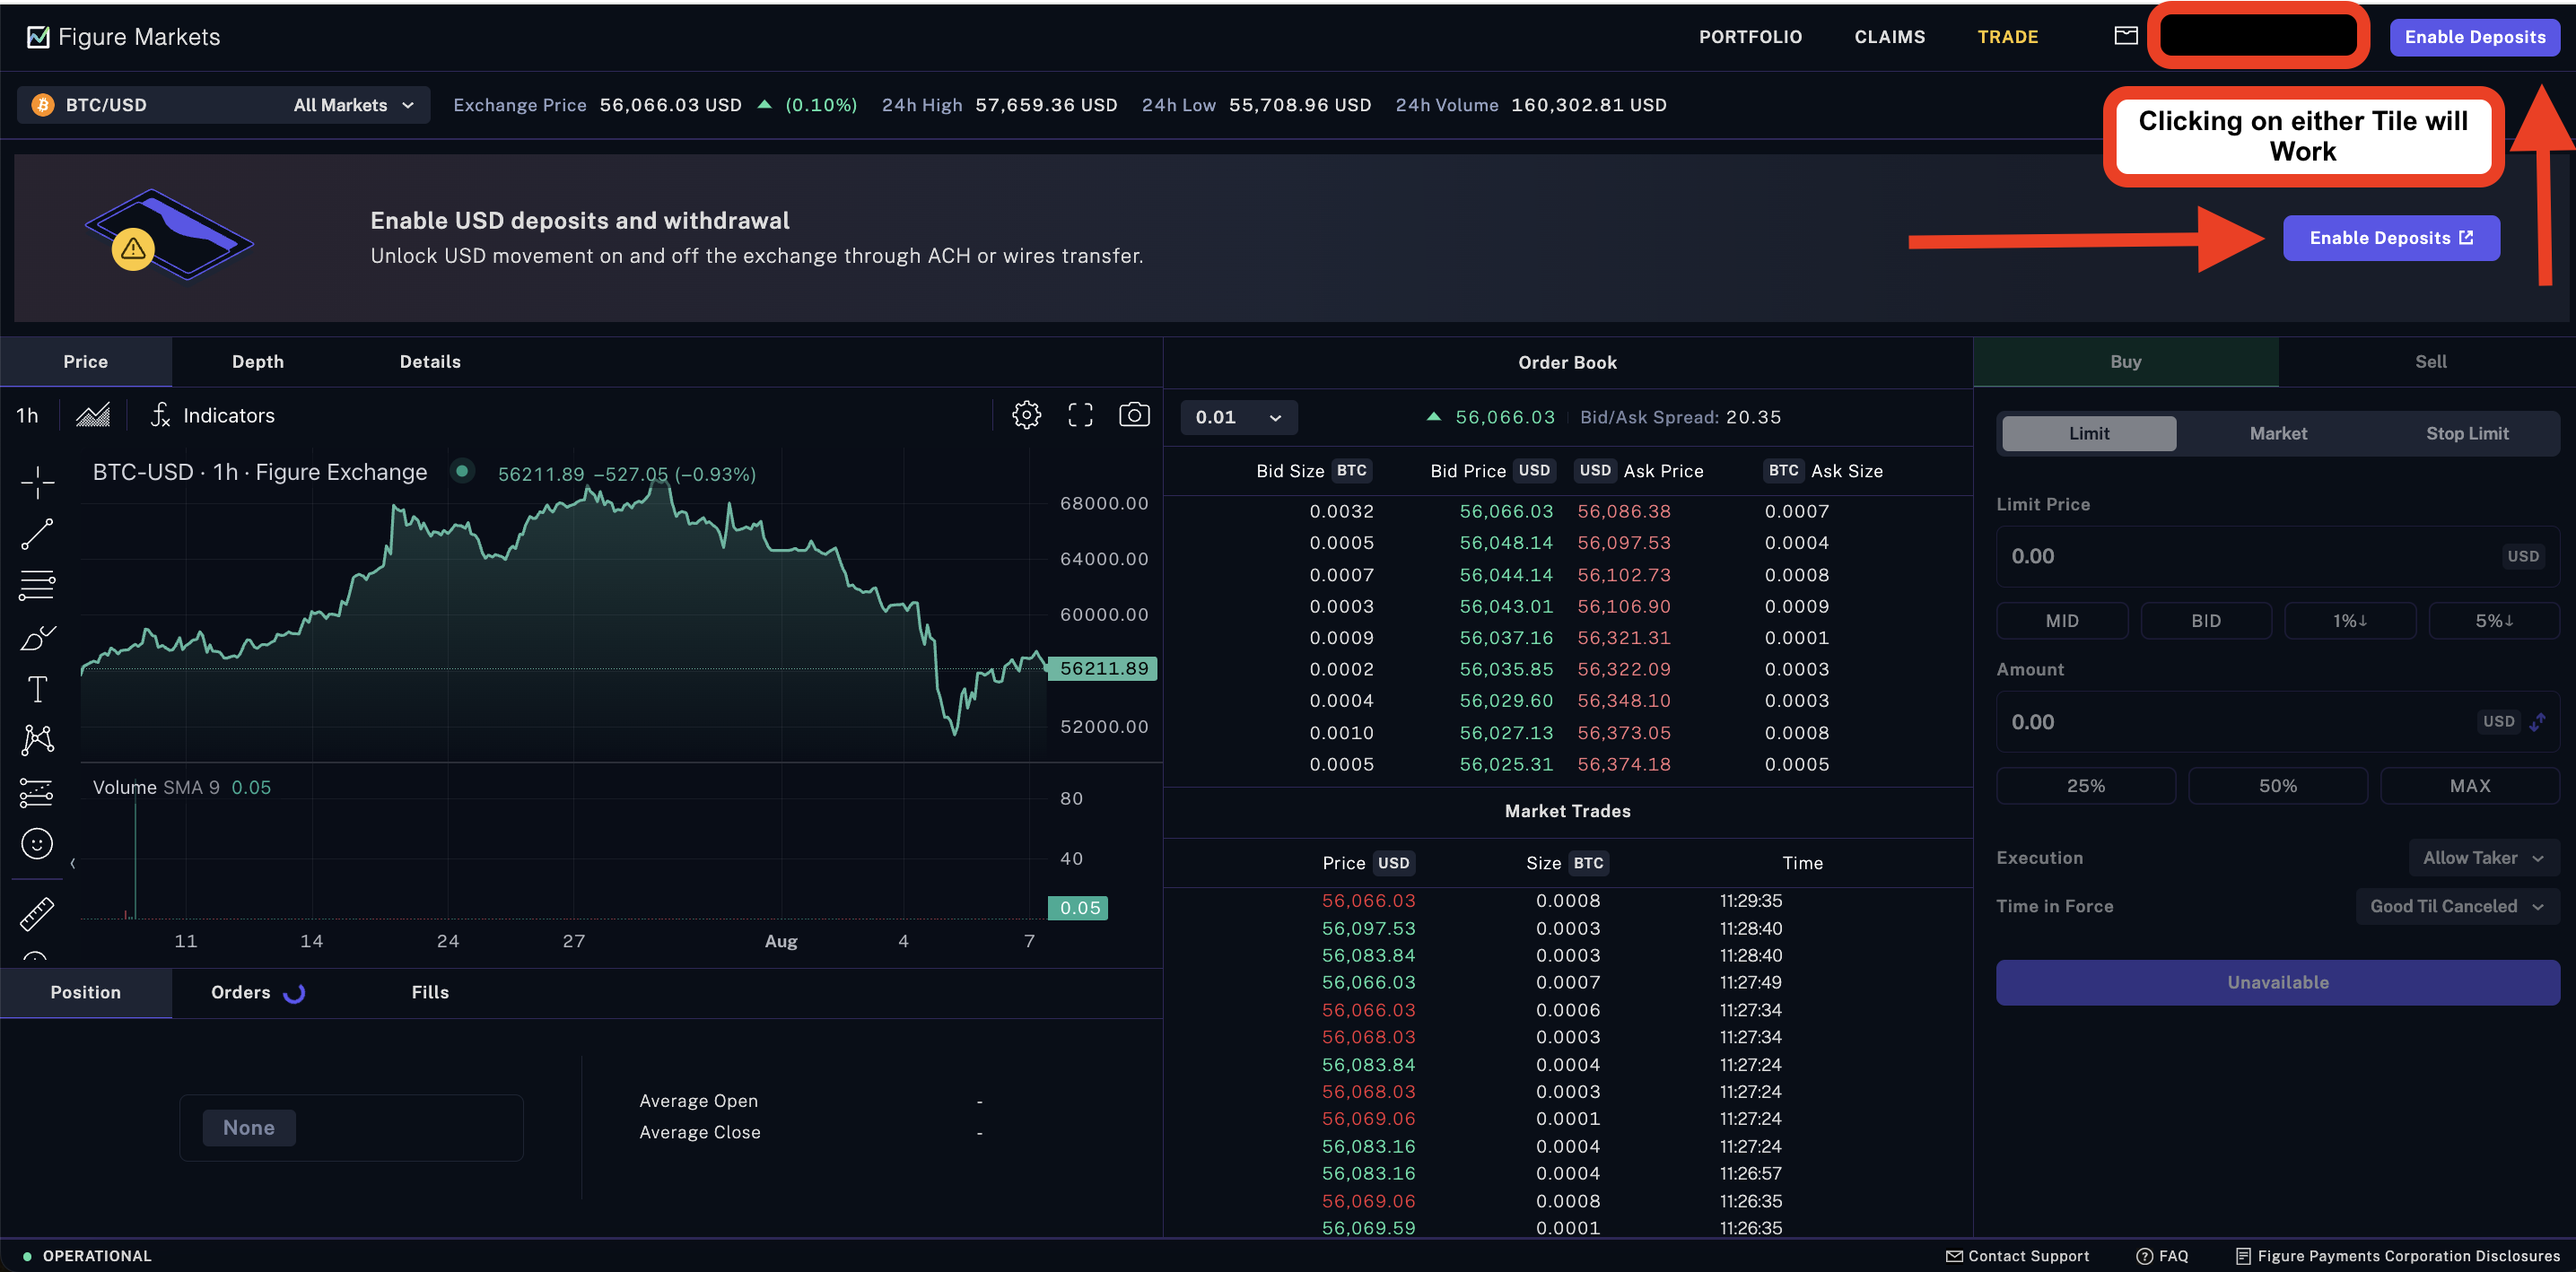Change chart style with area-chart icon
This screenshot has height=1272, width=2576.
pos(93,415)
